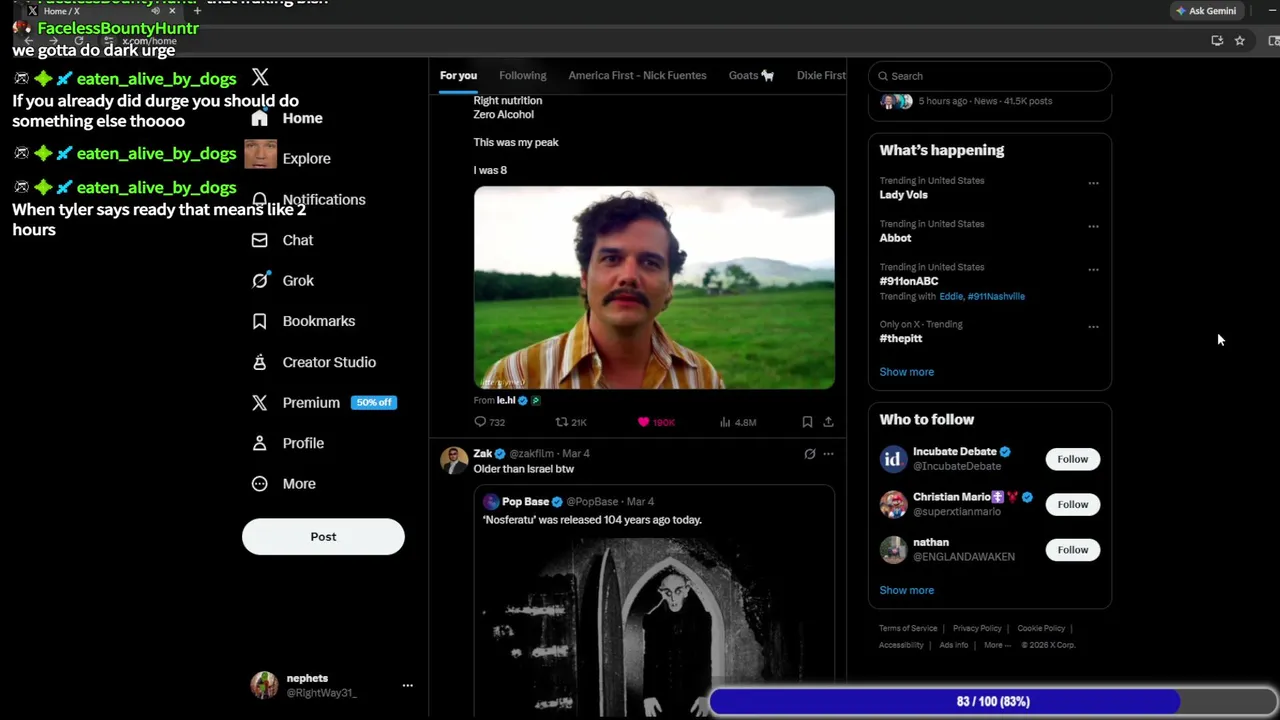Open the nephets account options menu
Screen dimensions: 1280x720
pos(407,685)
